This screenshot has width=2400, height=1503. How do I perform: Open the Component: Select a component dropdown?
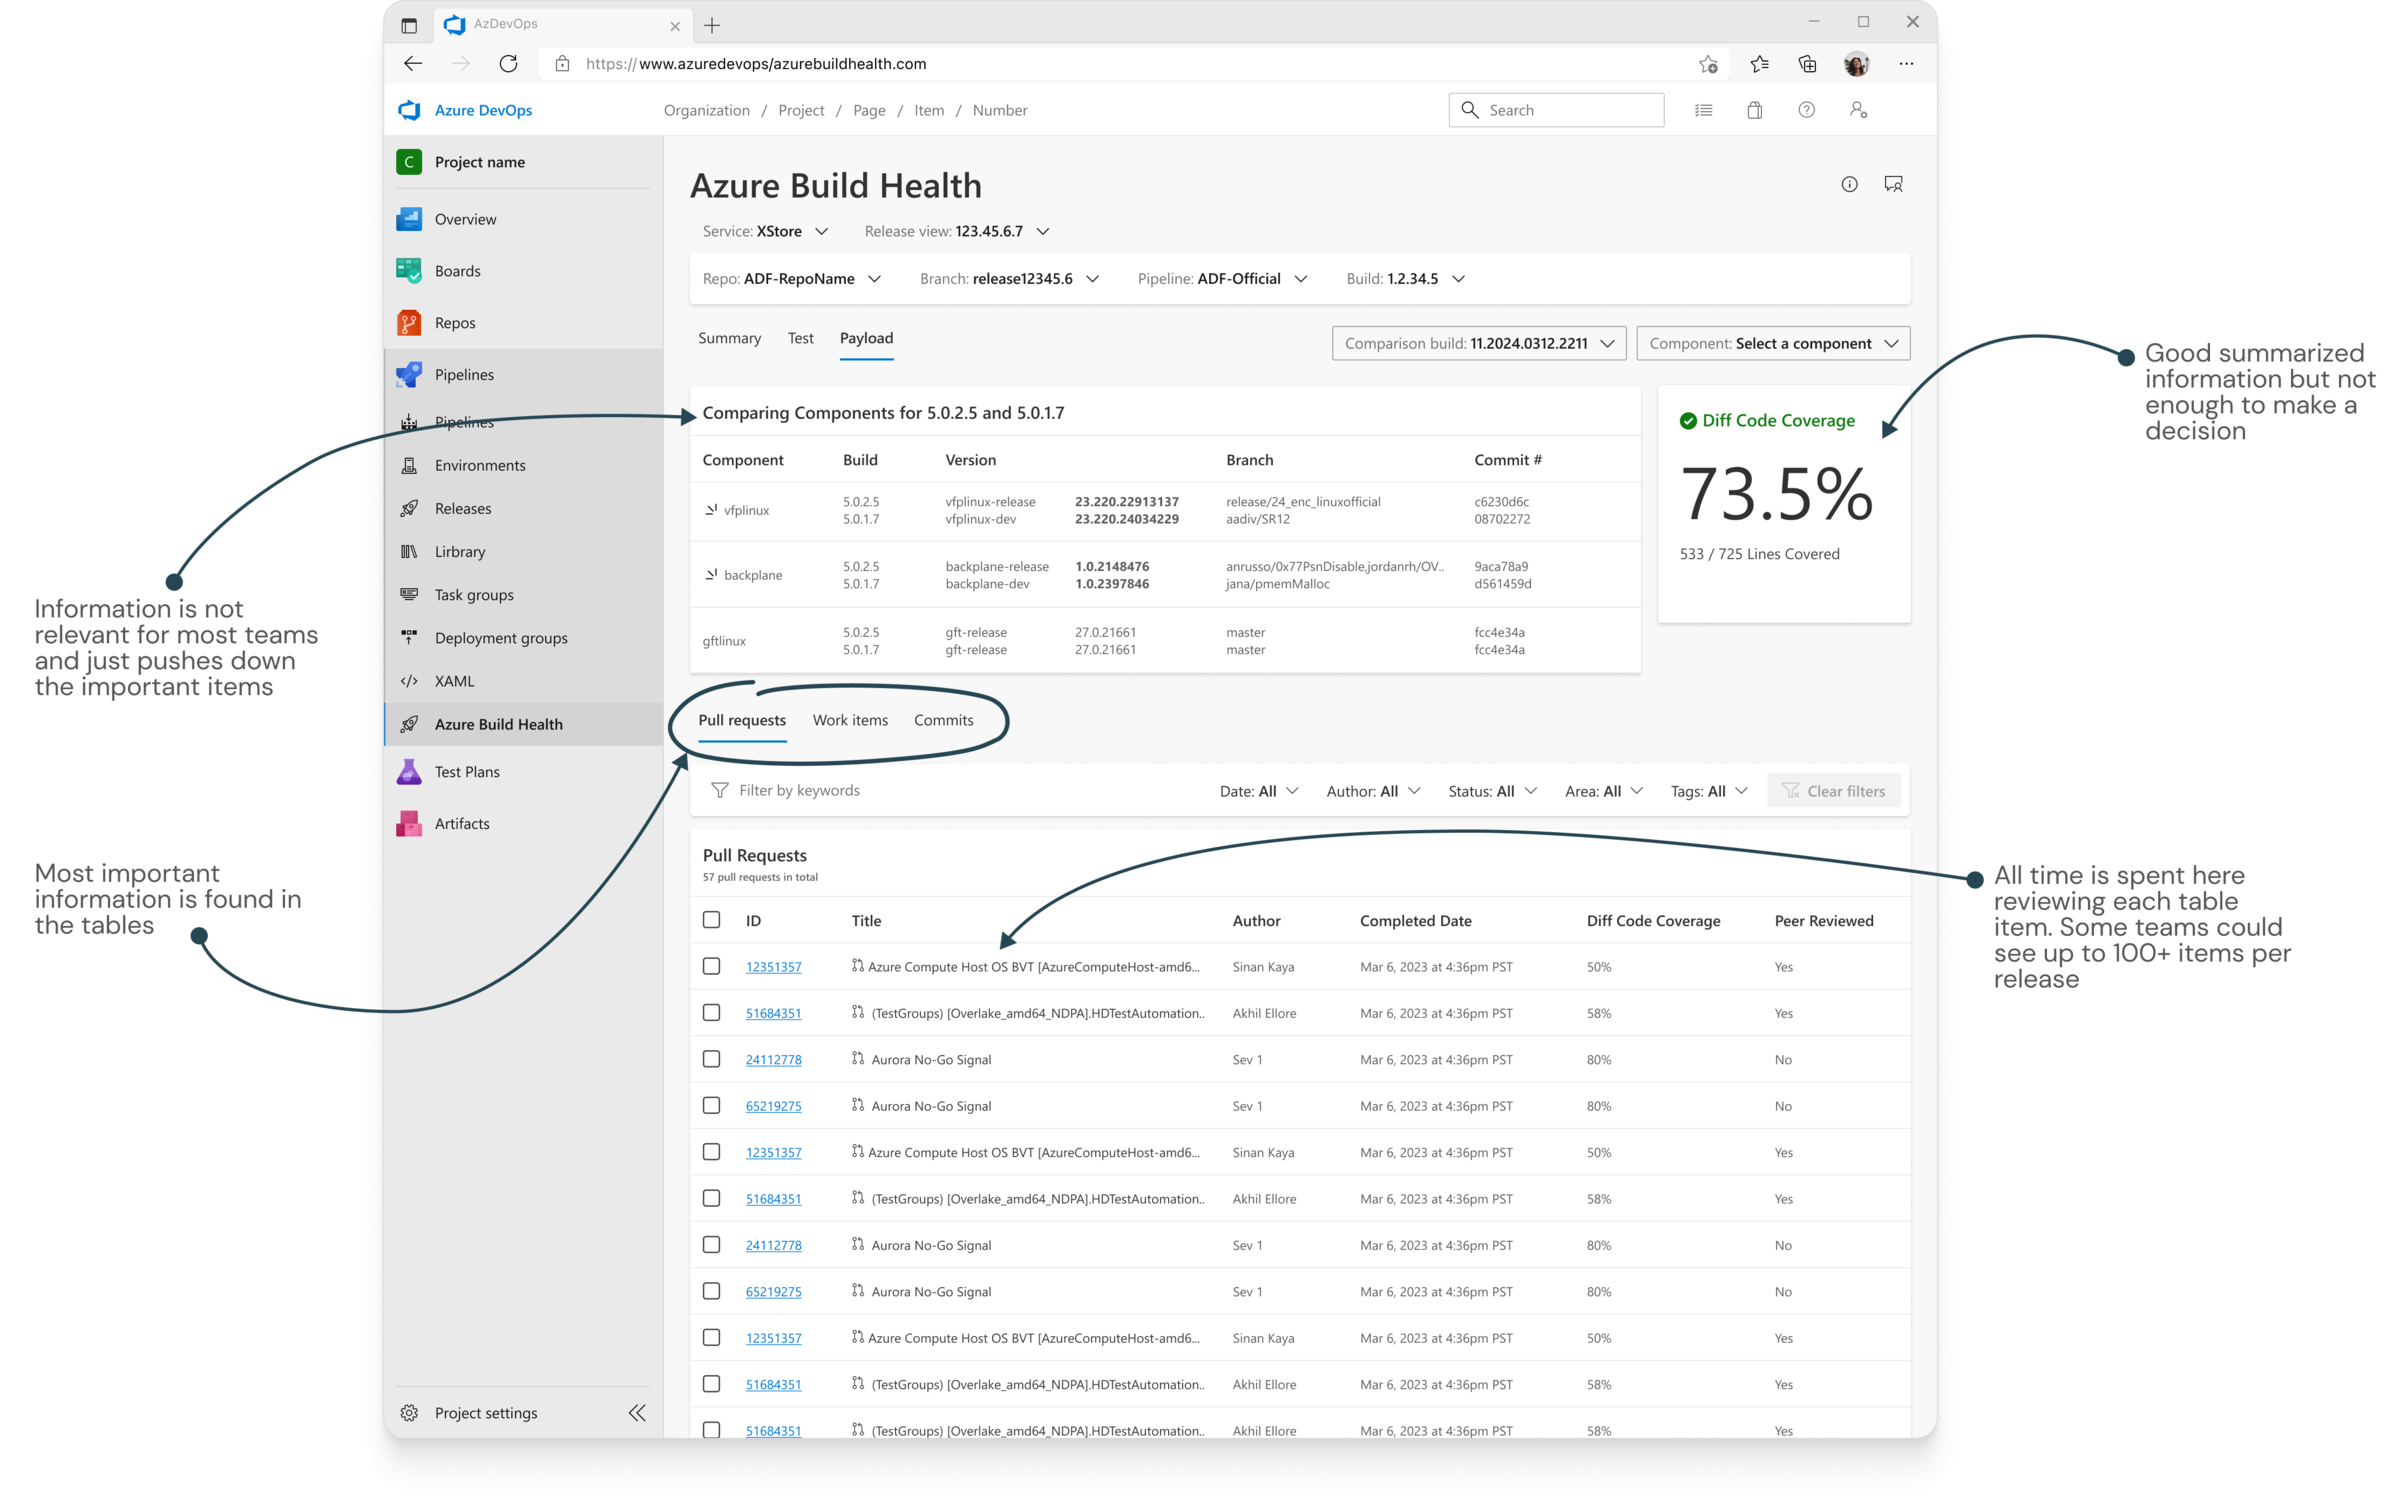point(1773,343)
